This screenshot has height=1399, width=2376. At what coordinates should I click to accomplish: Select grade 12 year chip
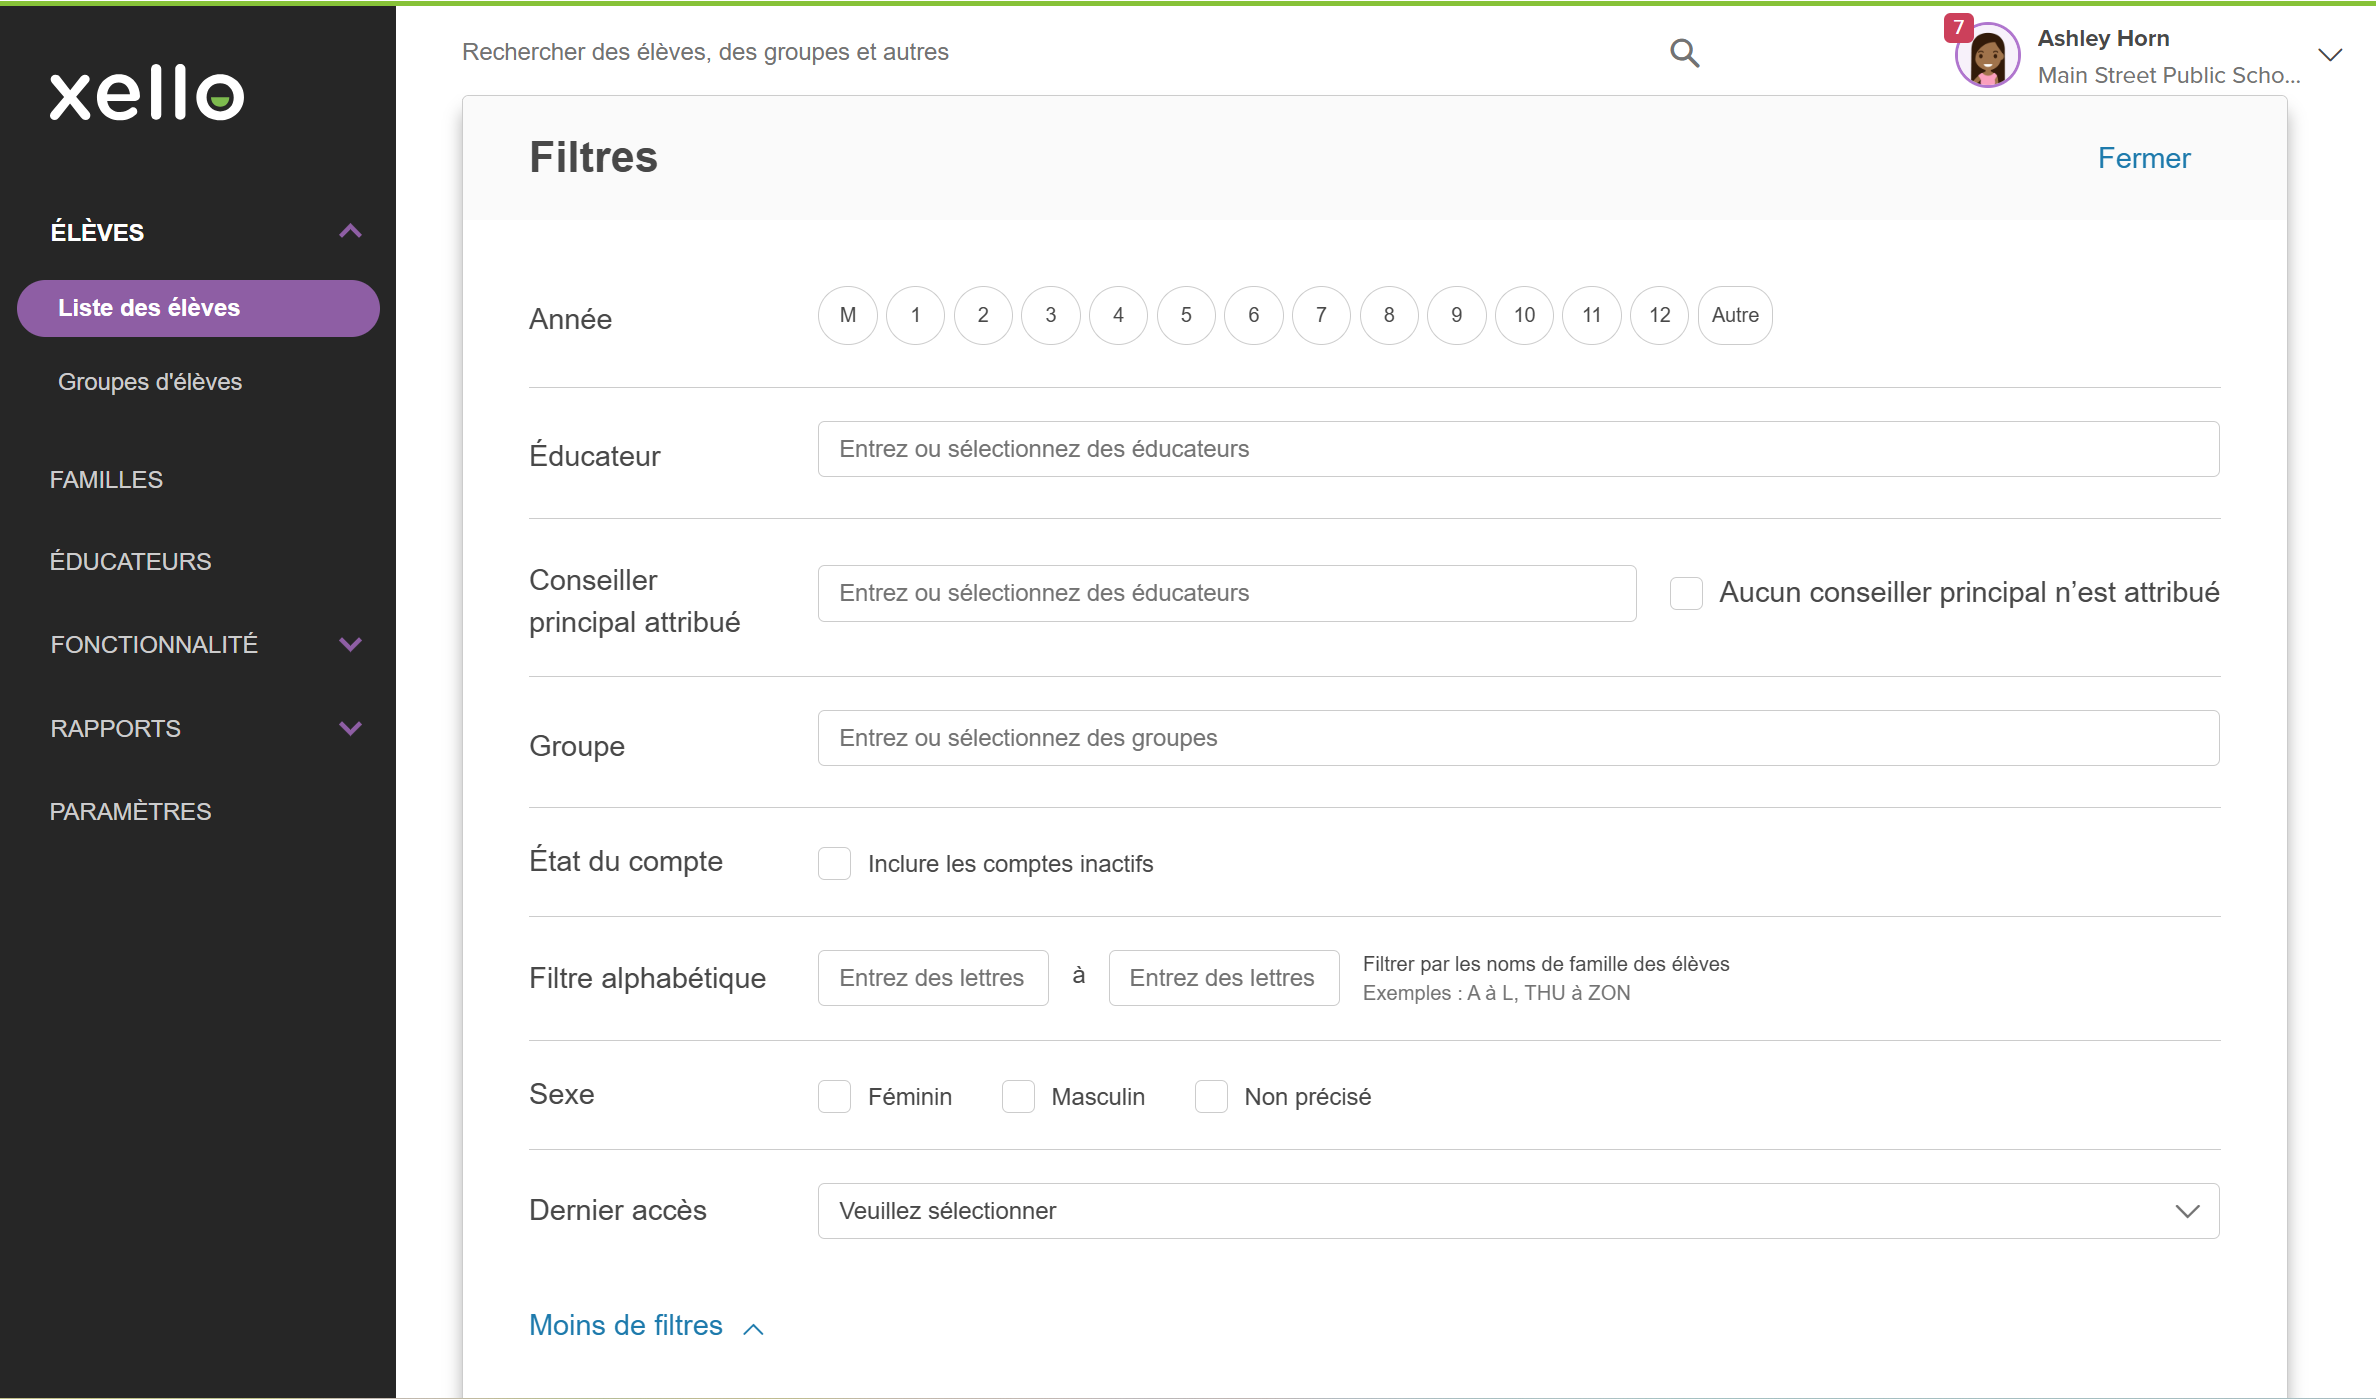coord(1659,315)
